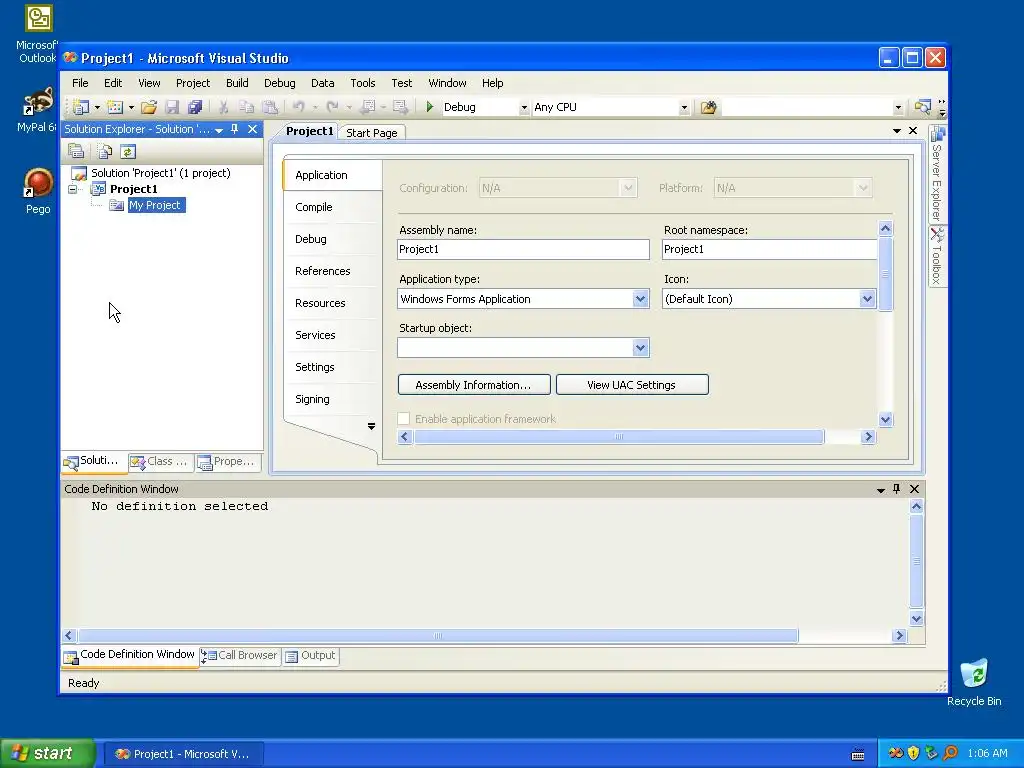Collapse the Project1 tree node

(x=72, y=189)
